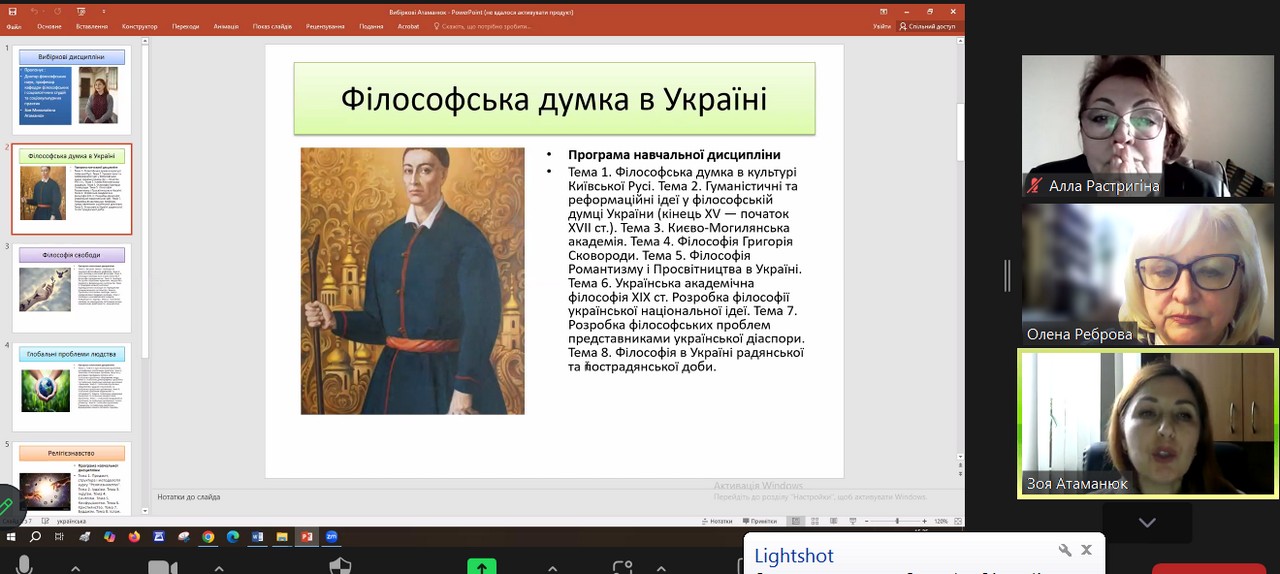The image size is (1280, 574).
Task: Open Lightshot settings wrench icon
Action: pos(1065,550)
